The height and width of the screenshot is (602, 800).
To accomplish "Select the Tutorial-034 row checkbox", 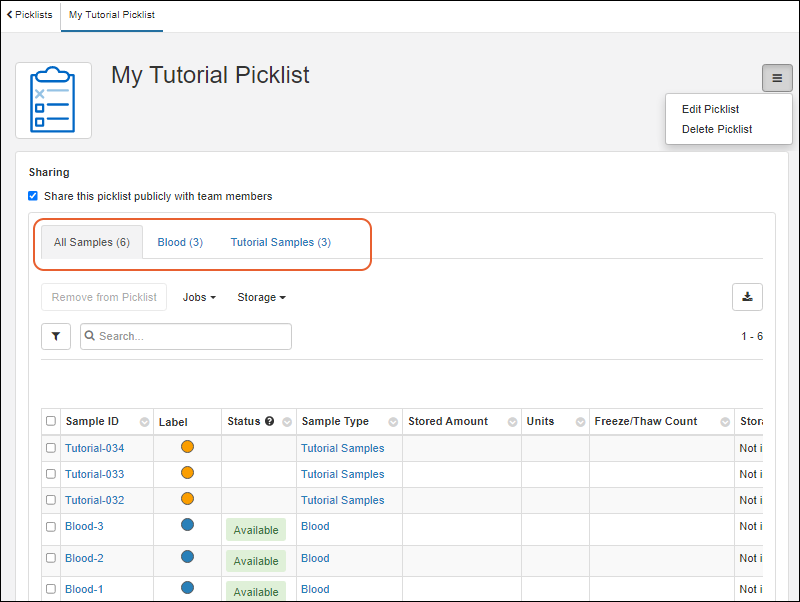I will 51,448.
